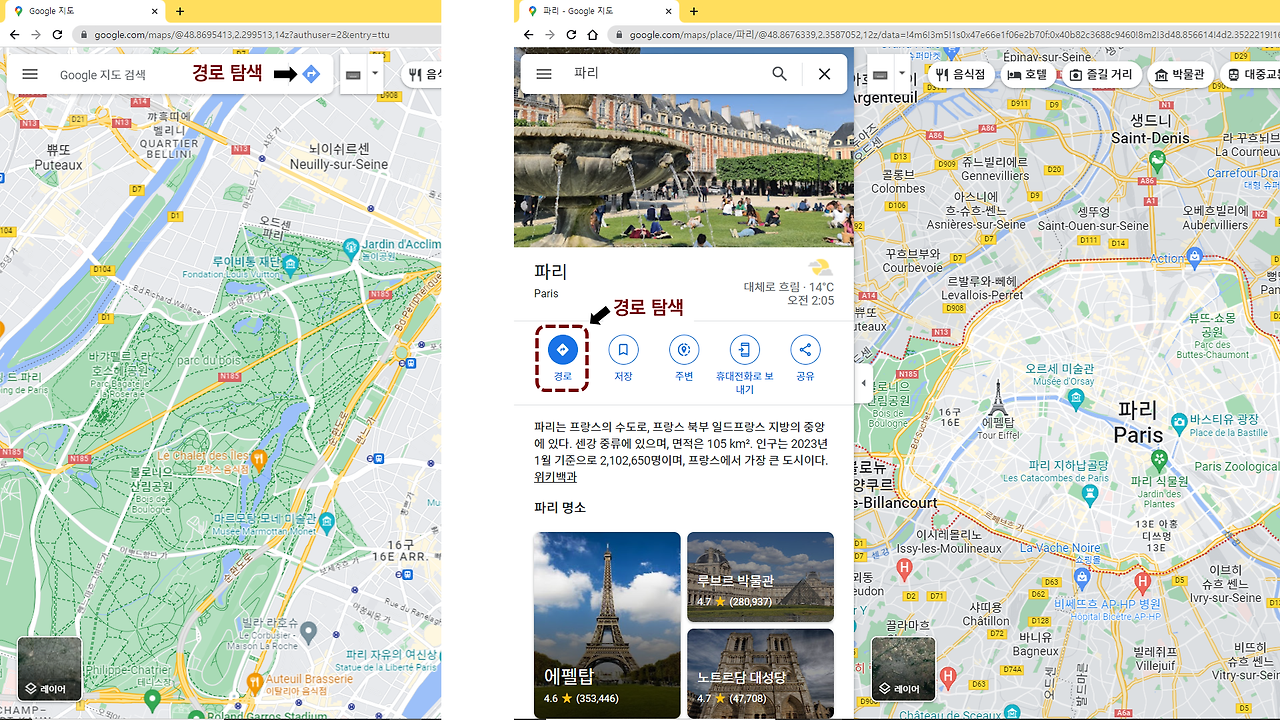Click the 공유 share button
The image size is (1280, 720).
pos(805,357)
